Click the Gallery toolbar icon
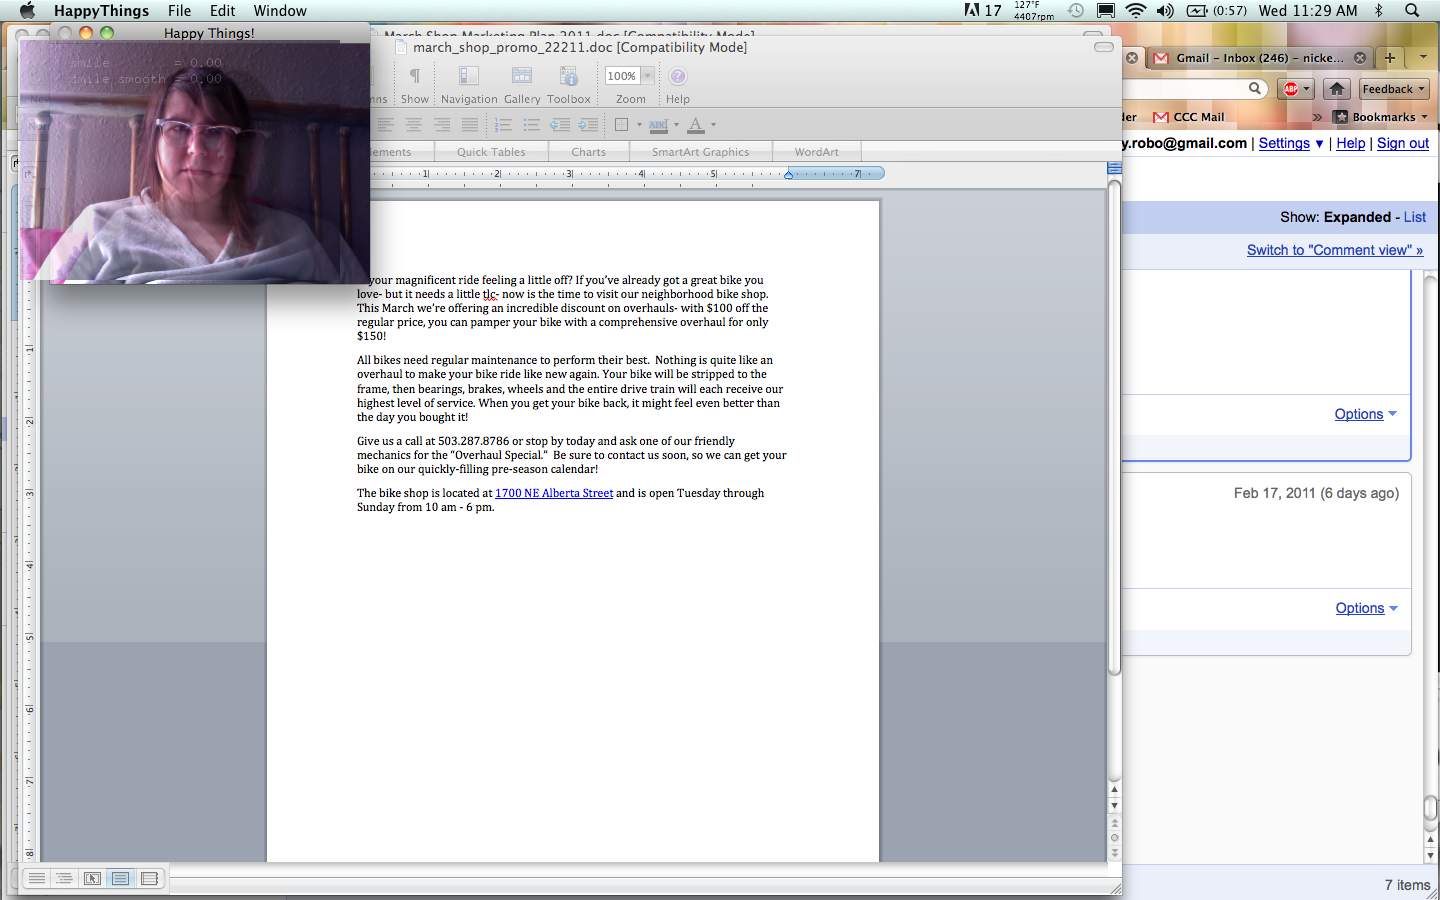 [522, 77]
